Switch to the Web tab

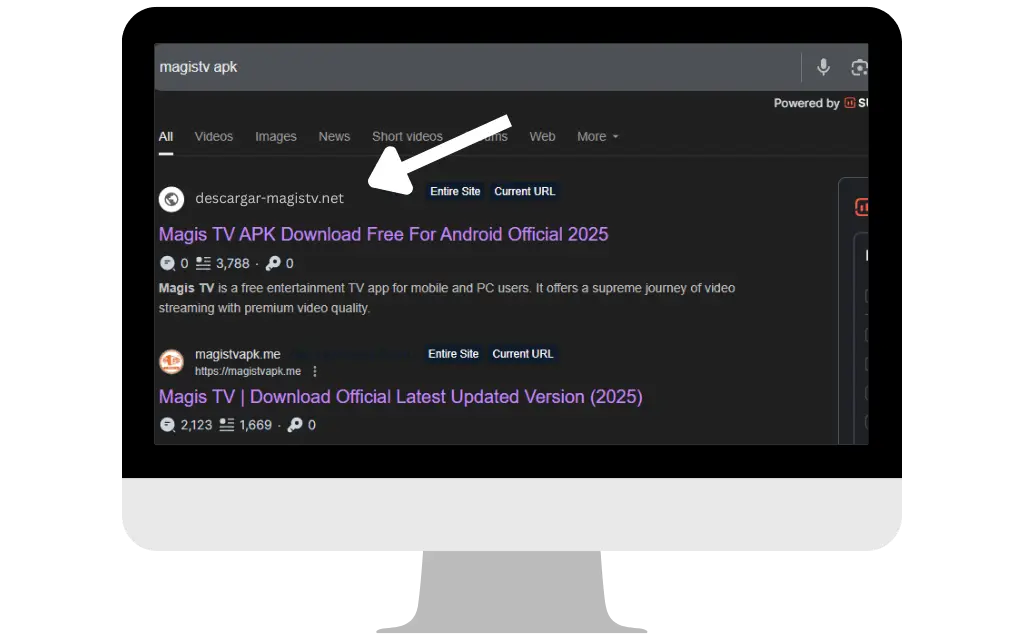(542, 136)
